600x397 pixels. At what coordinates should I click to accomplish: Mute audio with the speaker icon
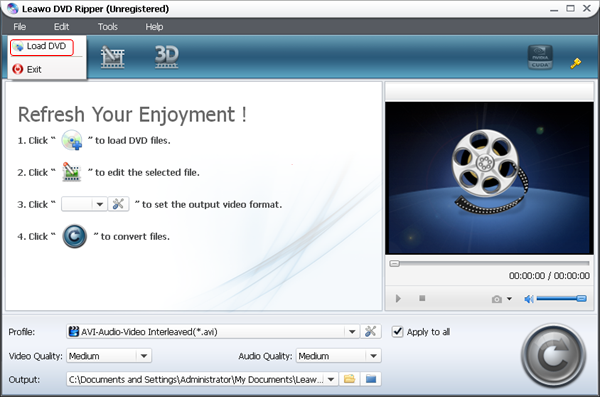[529, 299]
